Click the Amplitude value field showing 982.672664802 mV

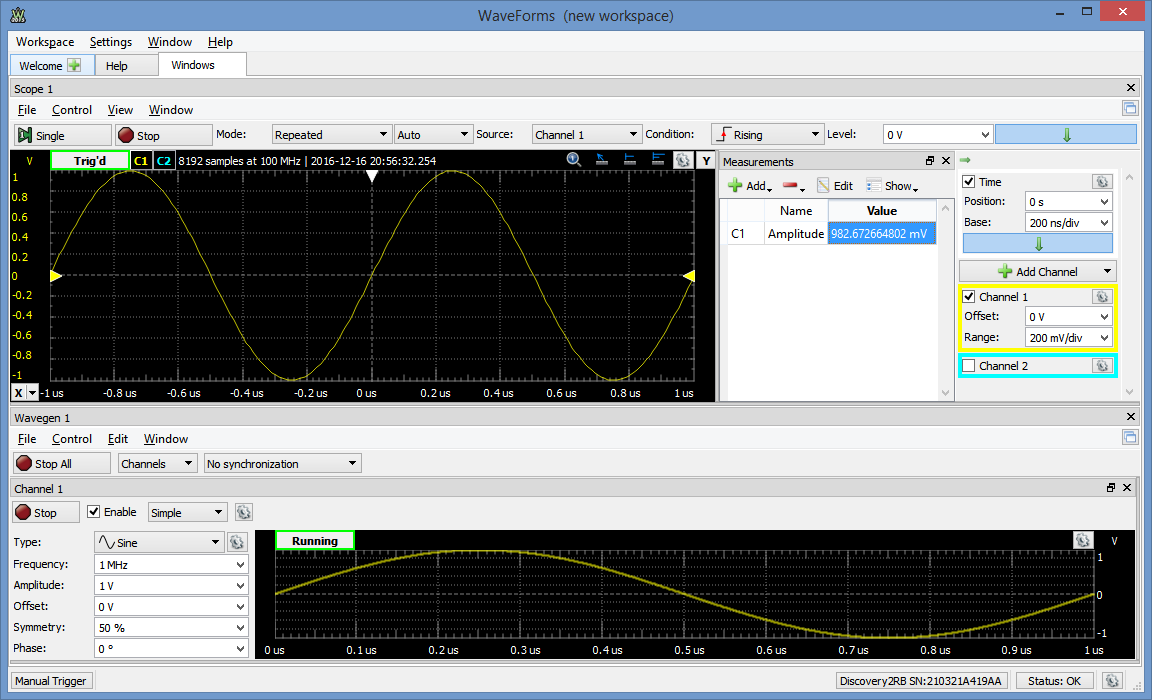pos(881,233)
